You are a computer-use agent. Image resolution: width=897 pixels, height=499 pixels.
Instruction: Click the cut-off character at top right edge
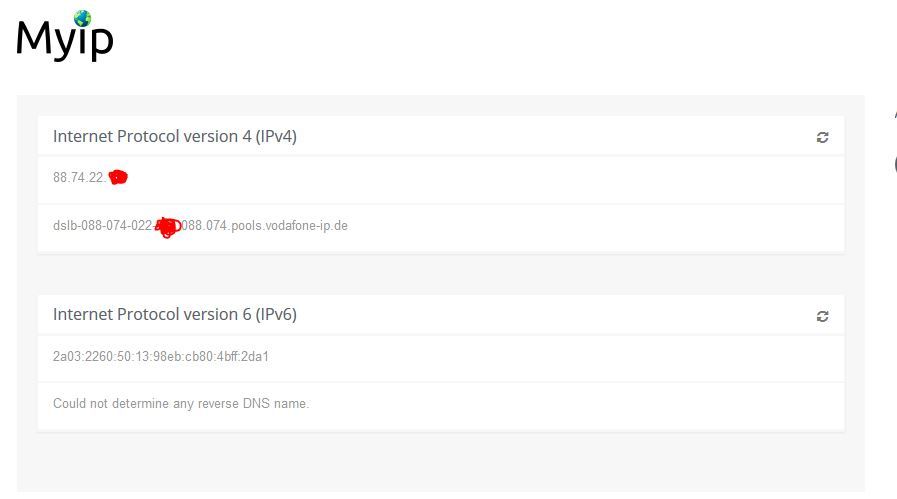point(895,115)
